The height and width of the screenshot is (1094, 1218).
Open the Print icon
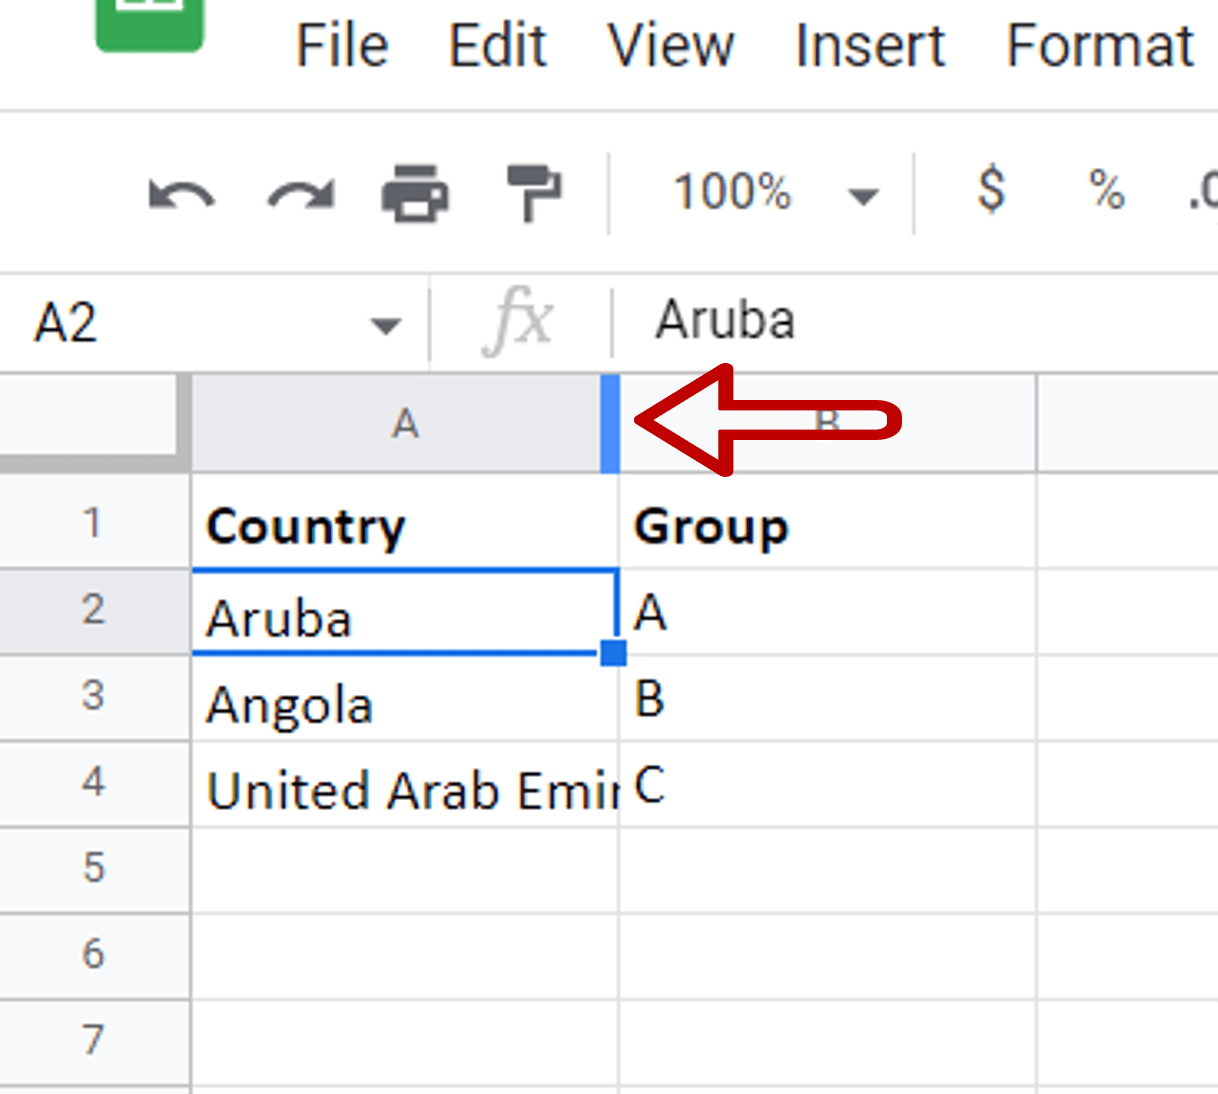tap(417, 193)
